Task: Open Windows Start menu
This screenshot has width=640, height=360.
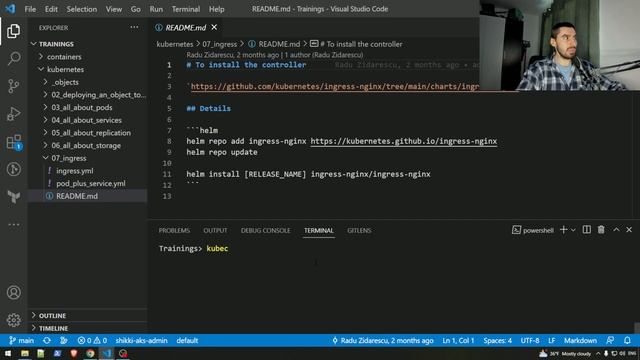Action: pyautogui.click(x=8, y=353)
